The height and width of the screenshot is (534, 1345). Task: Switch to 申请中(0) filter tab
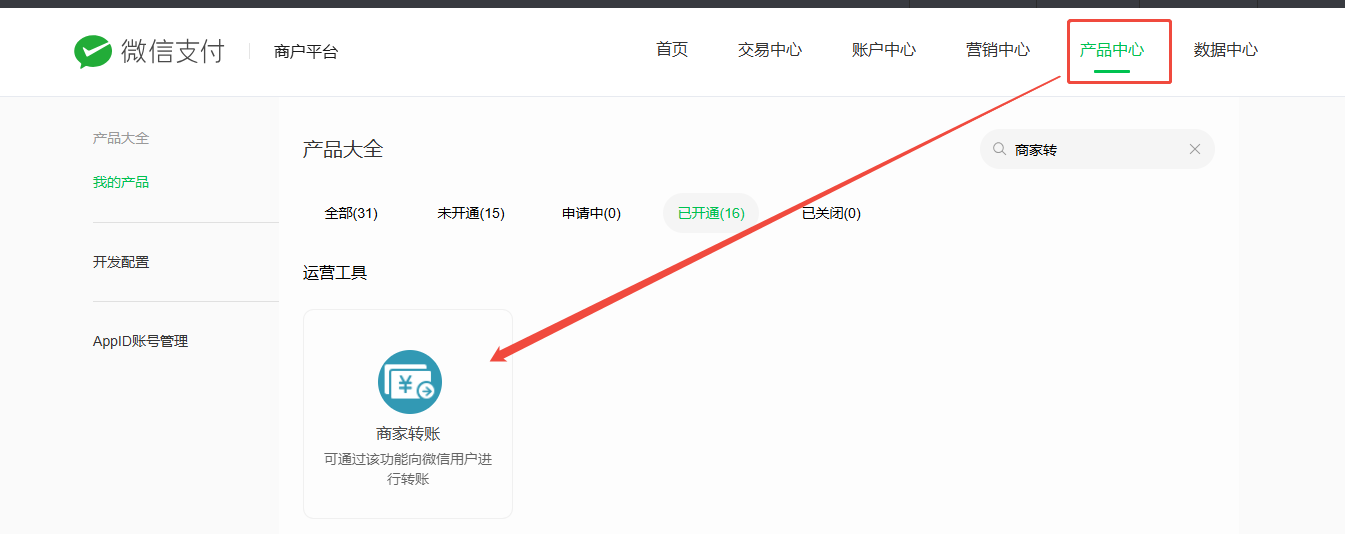pyautogui.click(x=591, y=213)
